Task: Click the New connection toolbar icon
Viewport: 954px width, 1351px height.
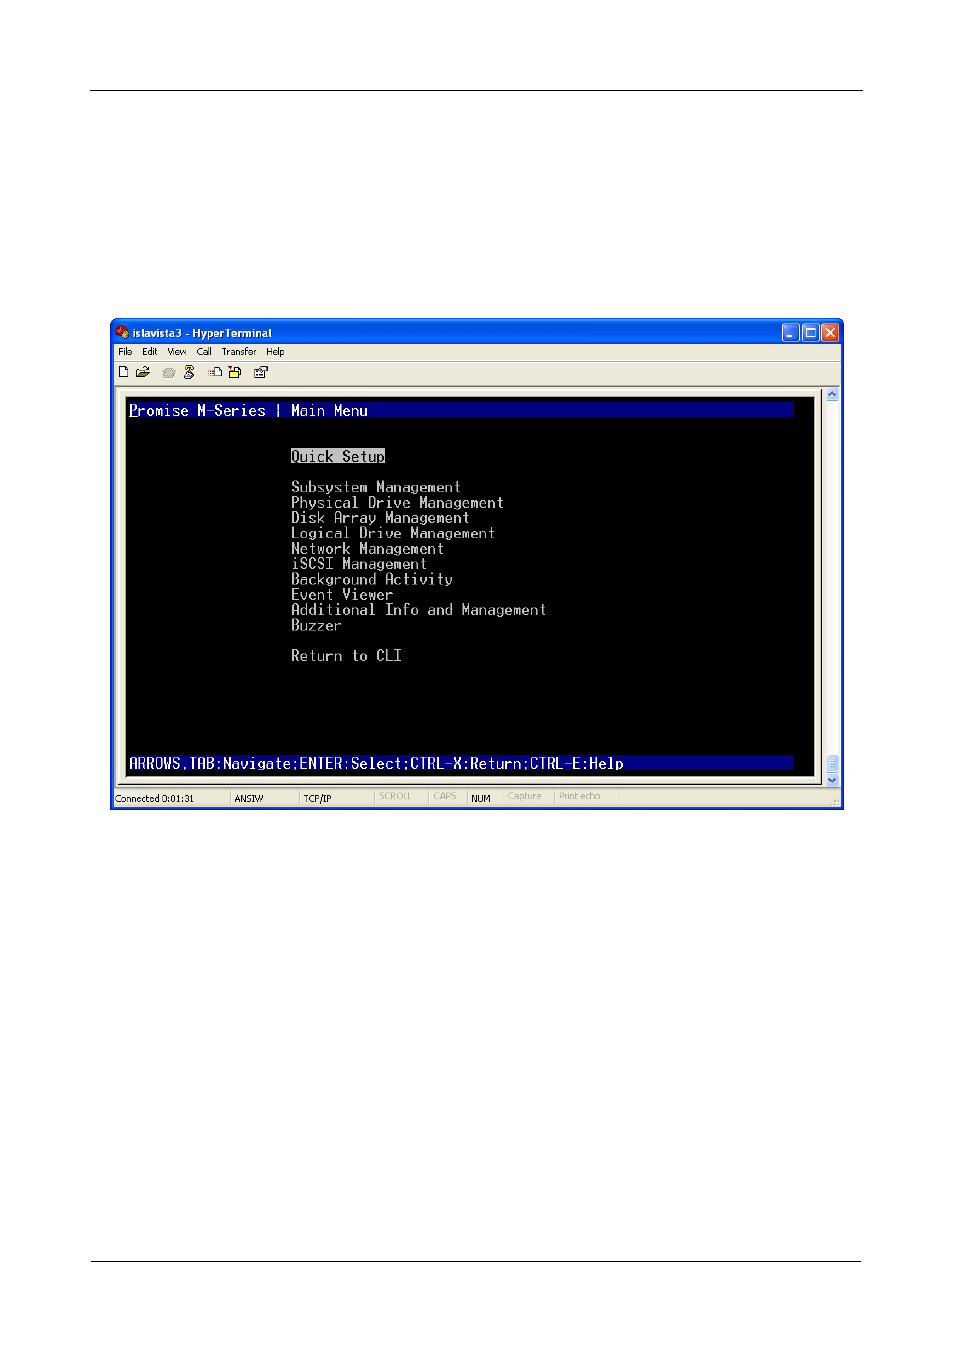Action: pyautogui.click(x=124, y=372)
